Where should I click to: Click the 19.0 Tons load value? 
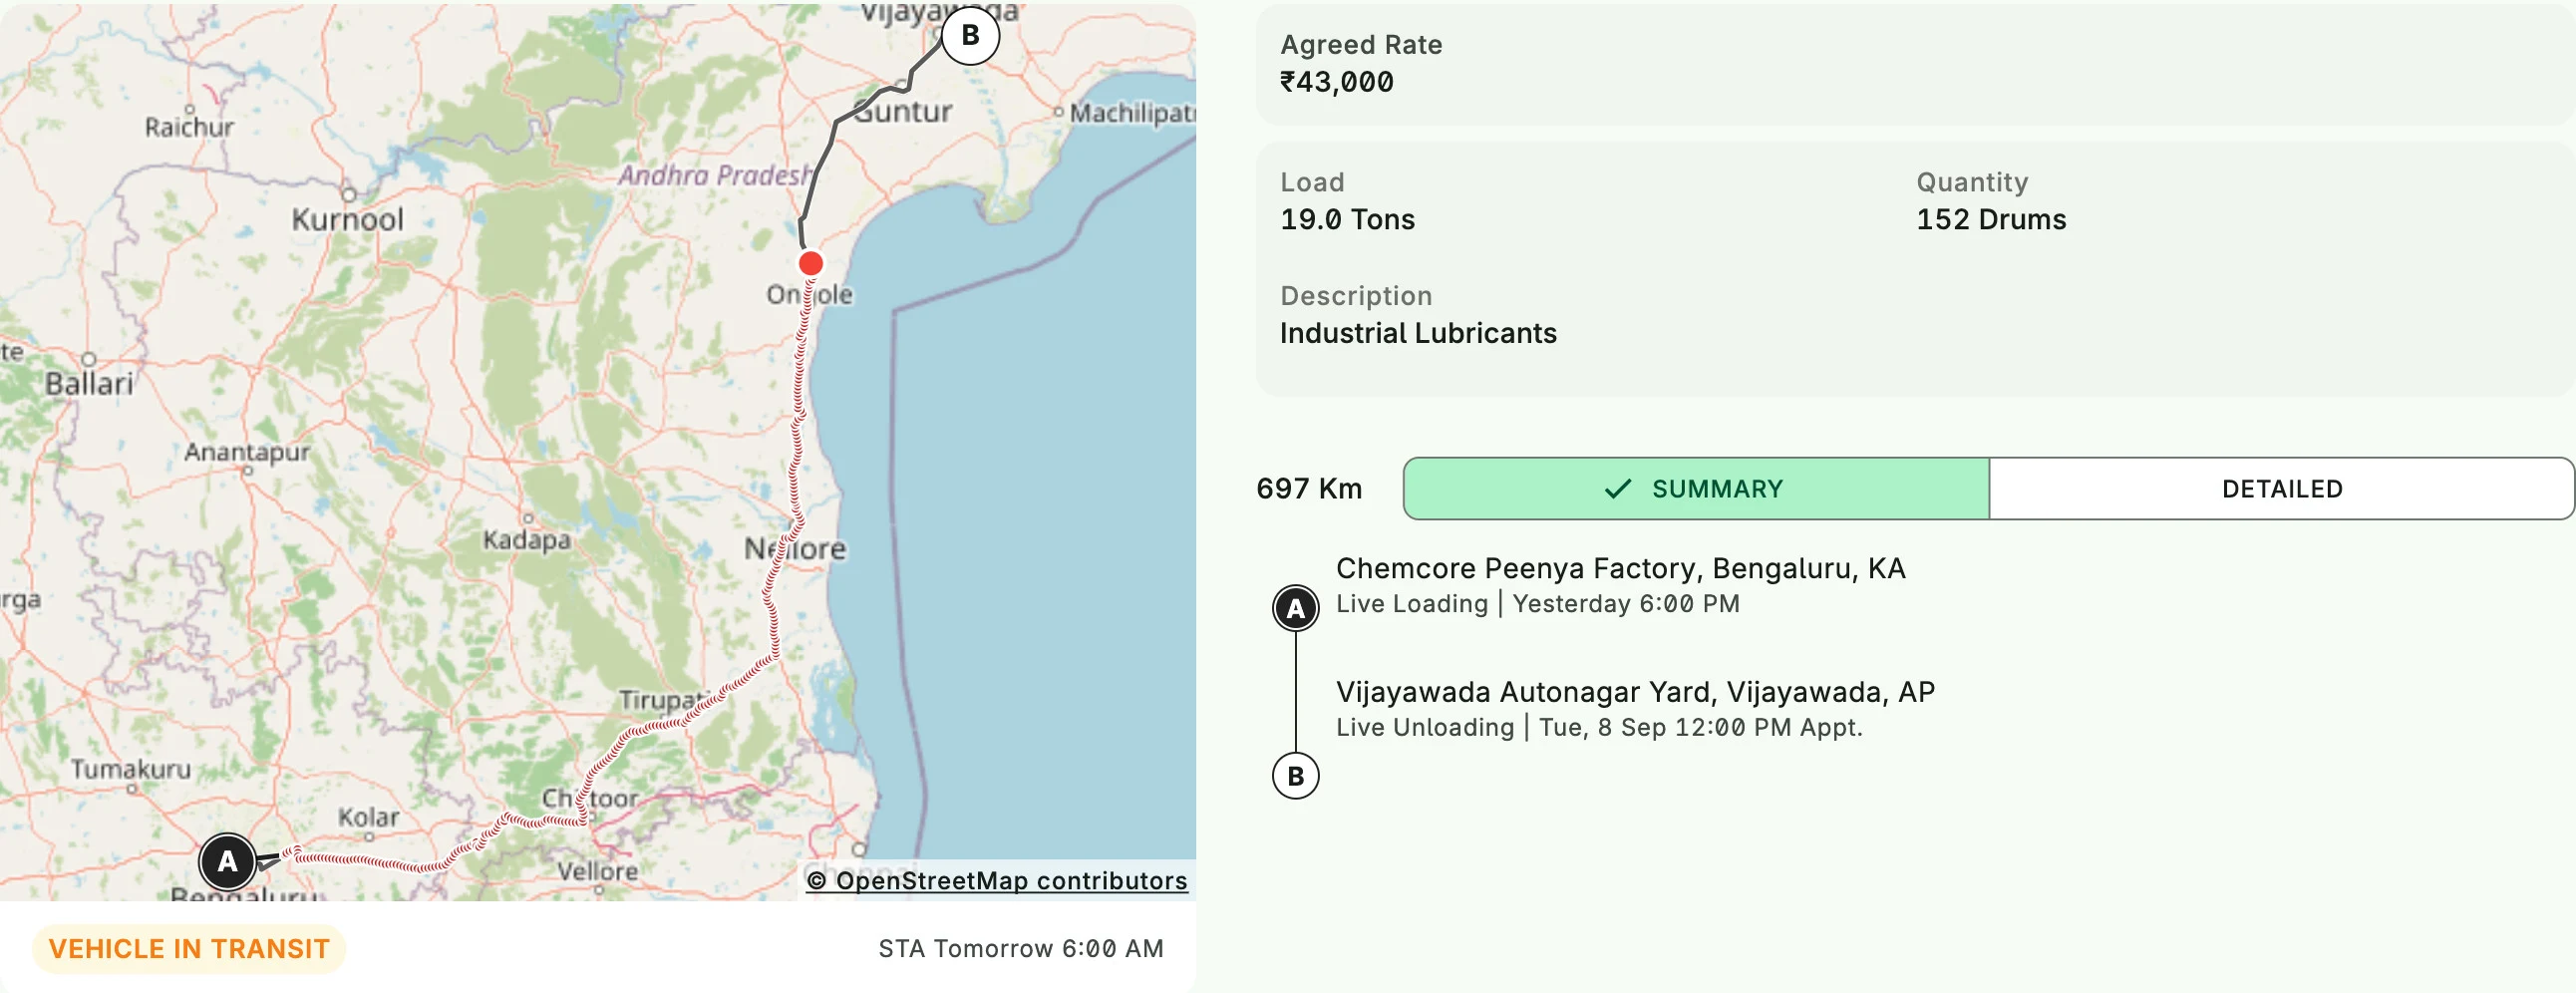(1347, 220)
